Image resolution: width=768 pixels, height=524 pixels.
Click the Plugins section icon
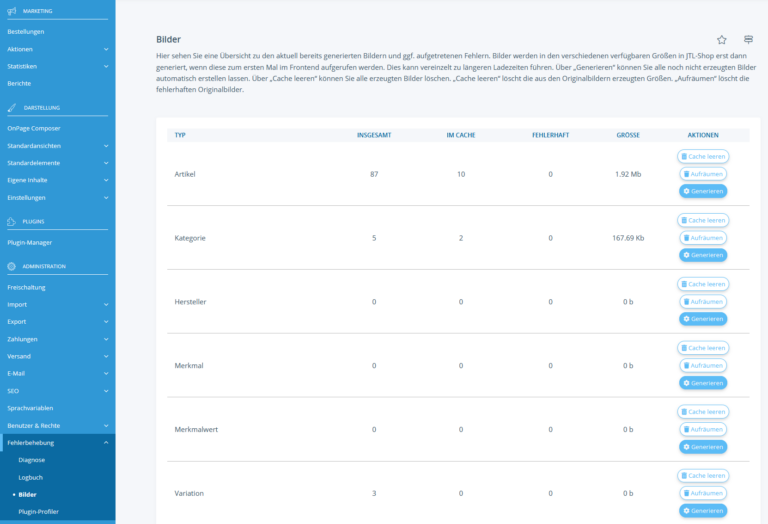pyautogui.click(x=11, y=221)
